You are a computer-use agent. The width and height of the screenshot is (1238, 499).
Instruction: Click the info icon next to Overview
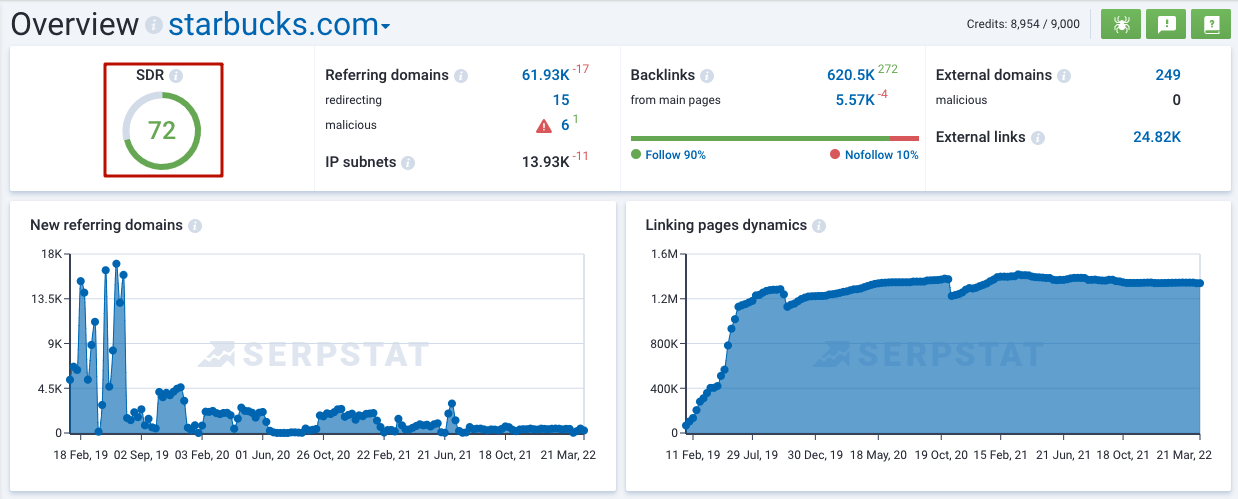pyautogui.click(x=153, y=25)
